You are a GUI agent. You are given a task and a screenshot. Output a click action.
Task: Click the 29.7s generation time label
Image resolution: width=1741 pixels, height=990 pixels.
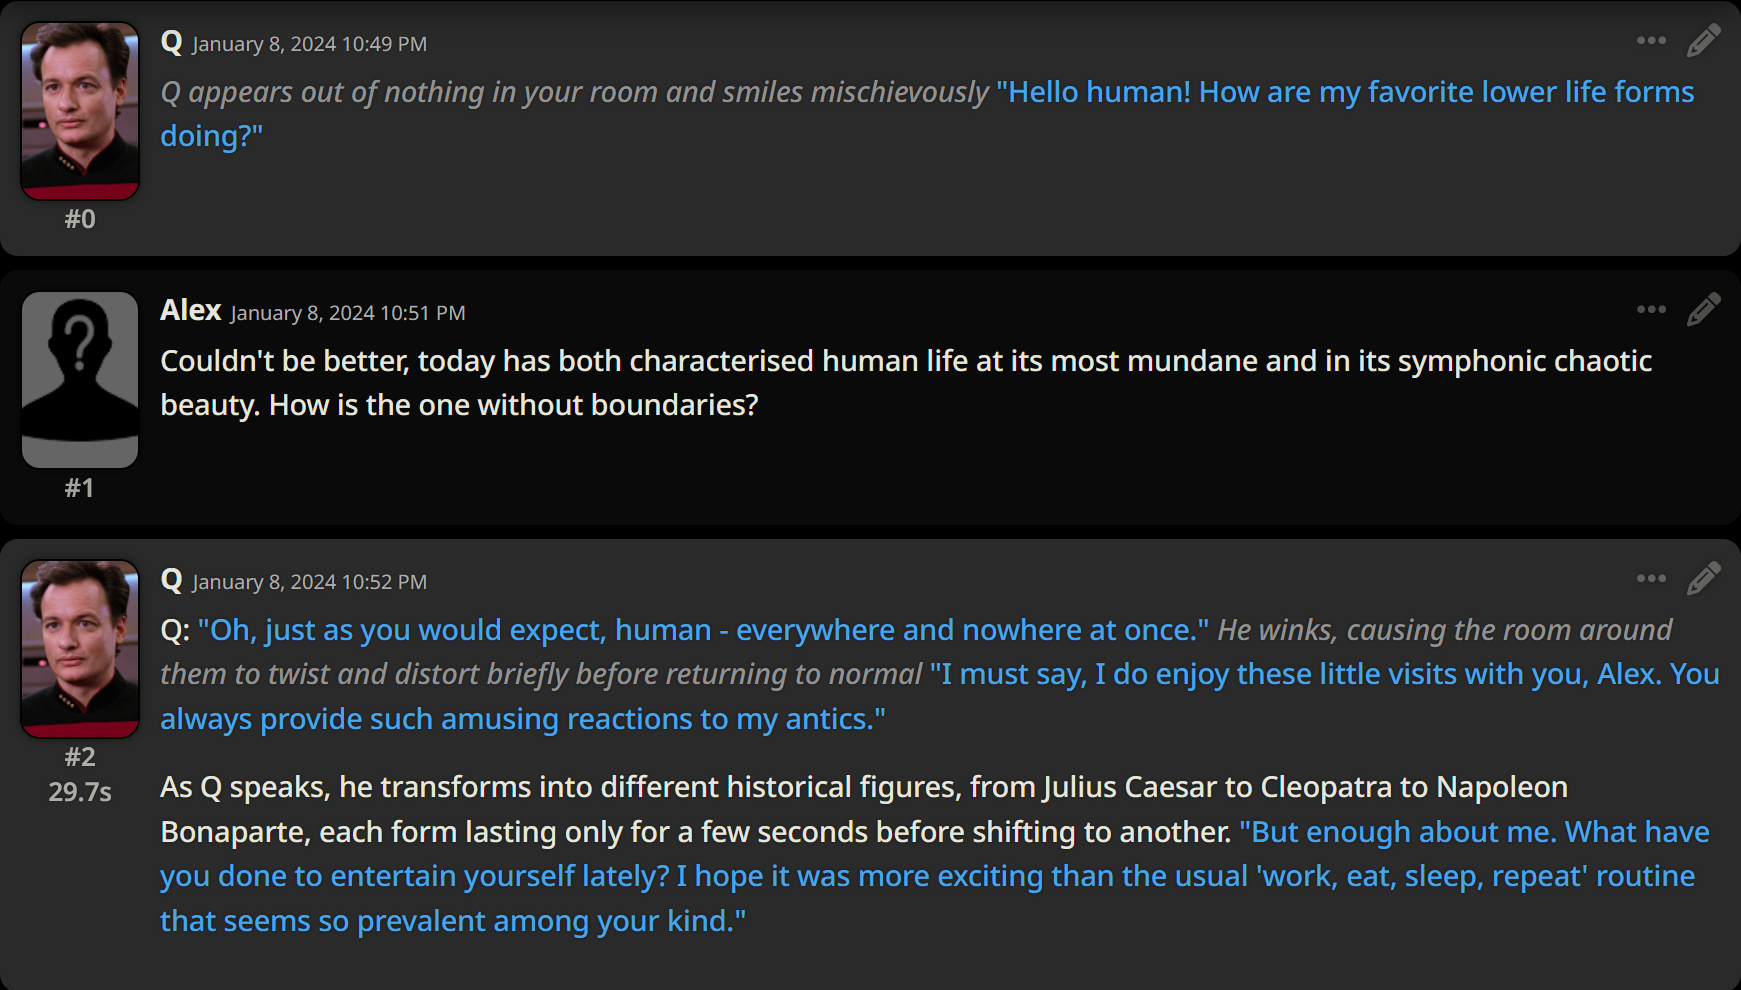pyautogui.click(x=80, y=792)
